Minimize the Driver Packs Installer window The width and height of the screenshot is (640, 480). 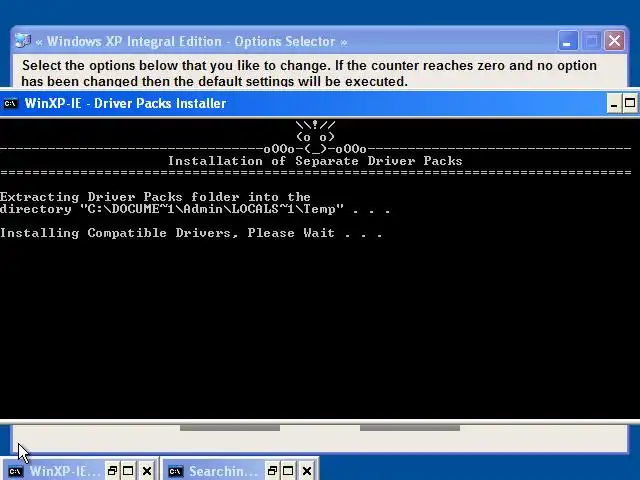coord(614,103)
